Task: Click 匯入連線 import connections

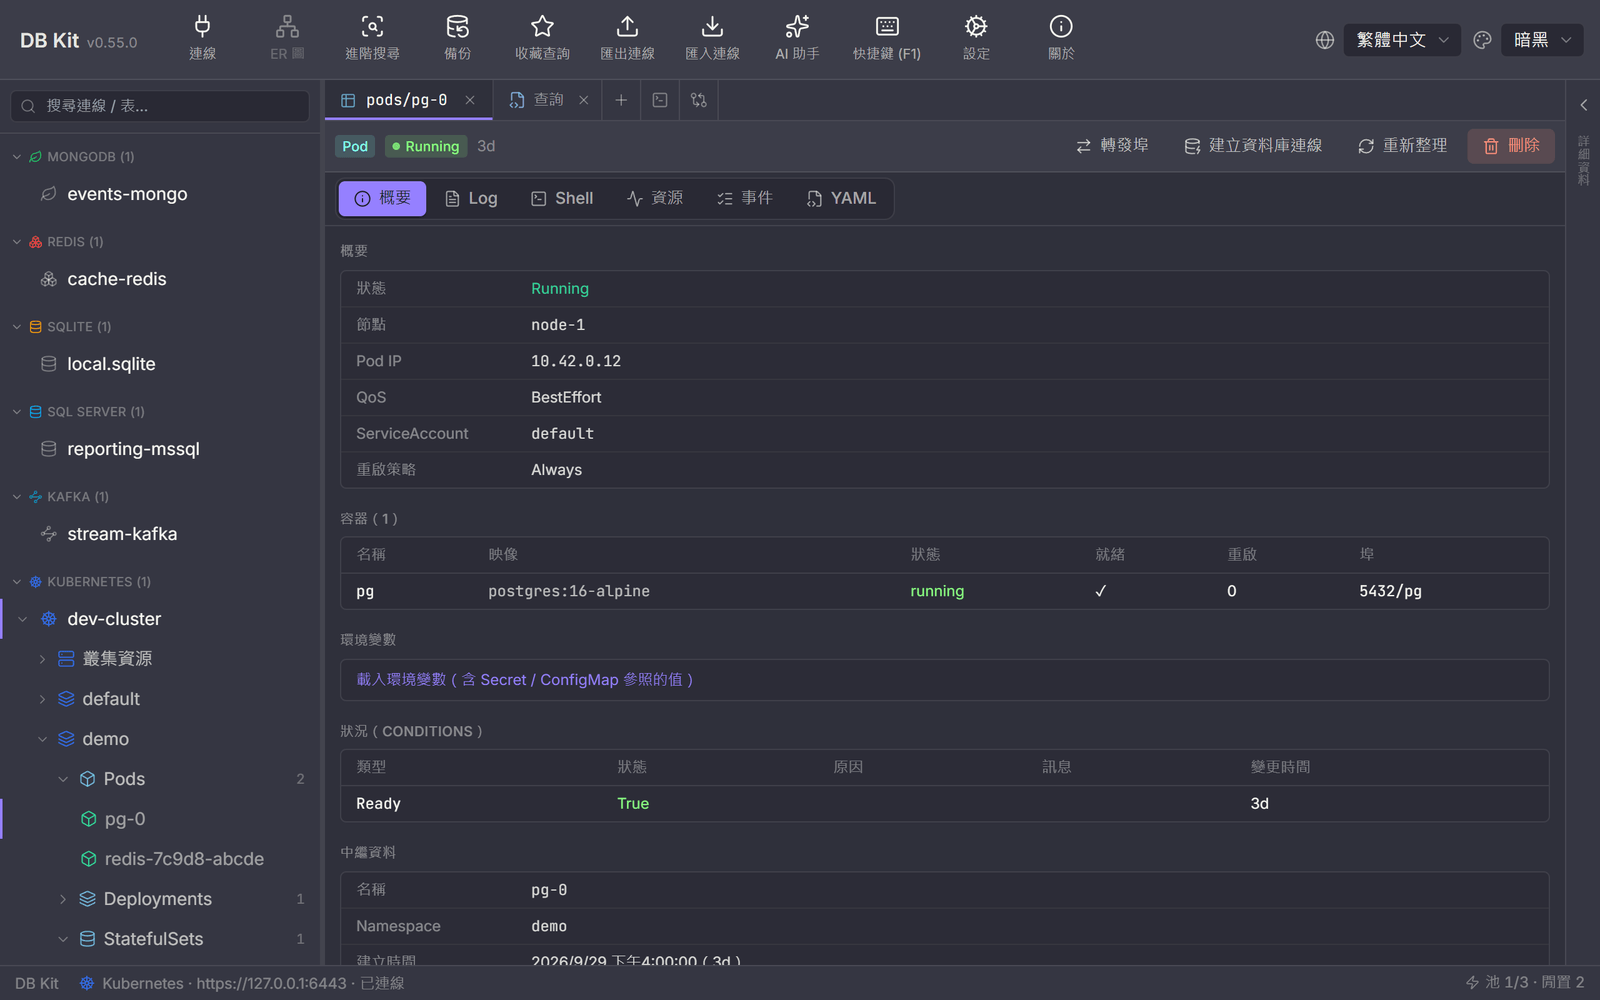Action: [712, 38]
